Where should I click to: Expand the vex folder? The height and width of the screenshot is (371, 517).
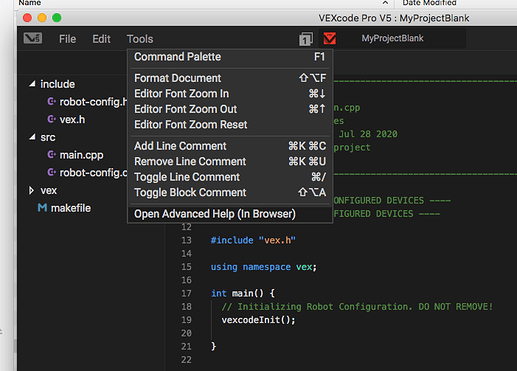pyautogui.click(x=31, y=190)
